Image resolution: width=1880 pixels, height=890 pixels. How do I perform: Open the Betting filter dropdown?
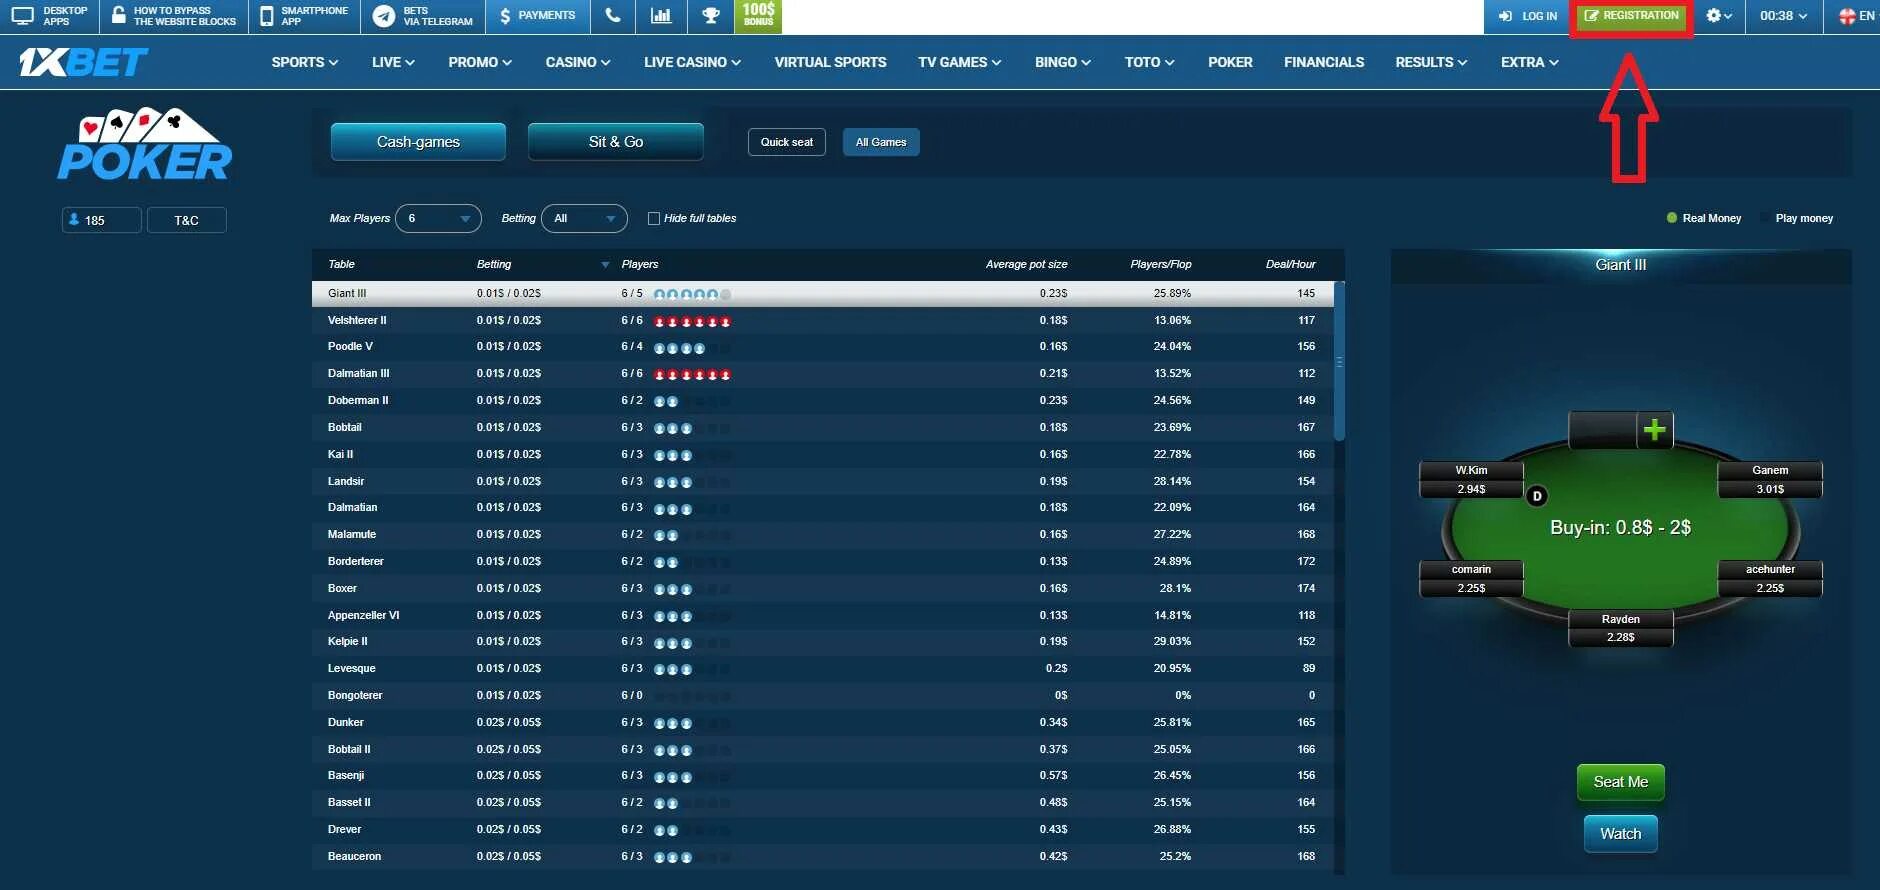[x=584, y=218]
